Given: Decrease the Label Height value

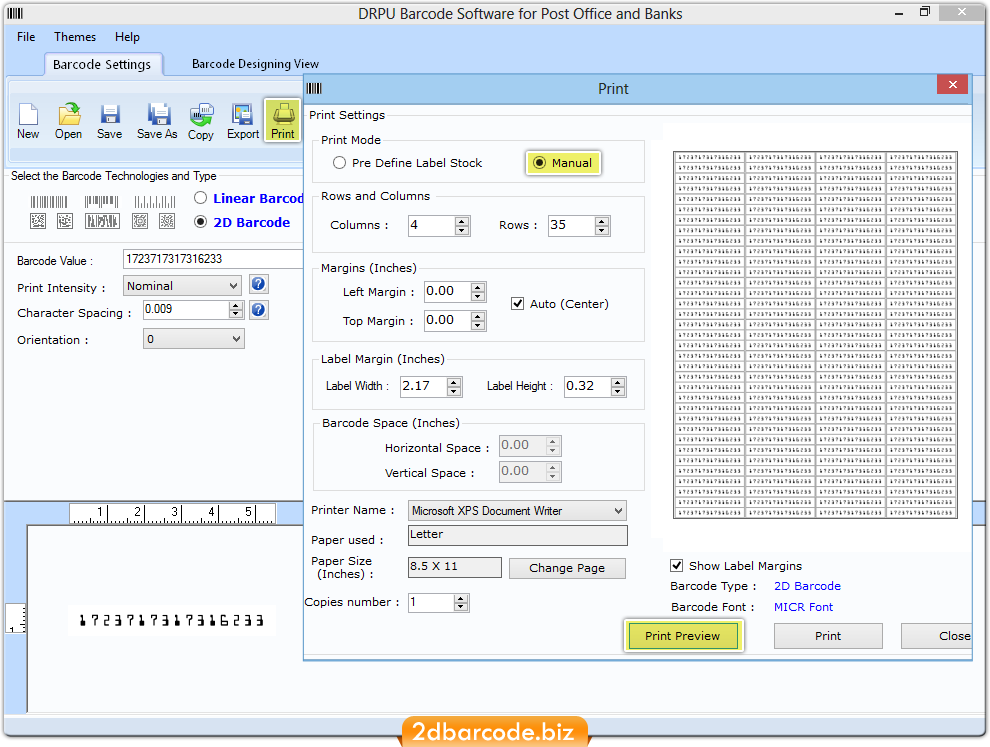Looking at the screenshot, I should (x=618, y=391).
